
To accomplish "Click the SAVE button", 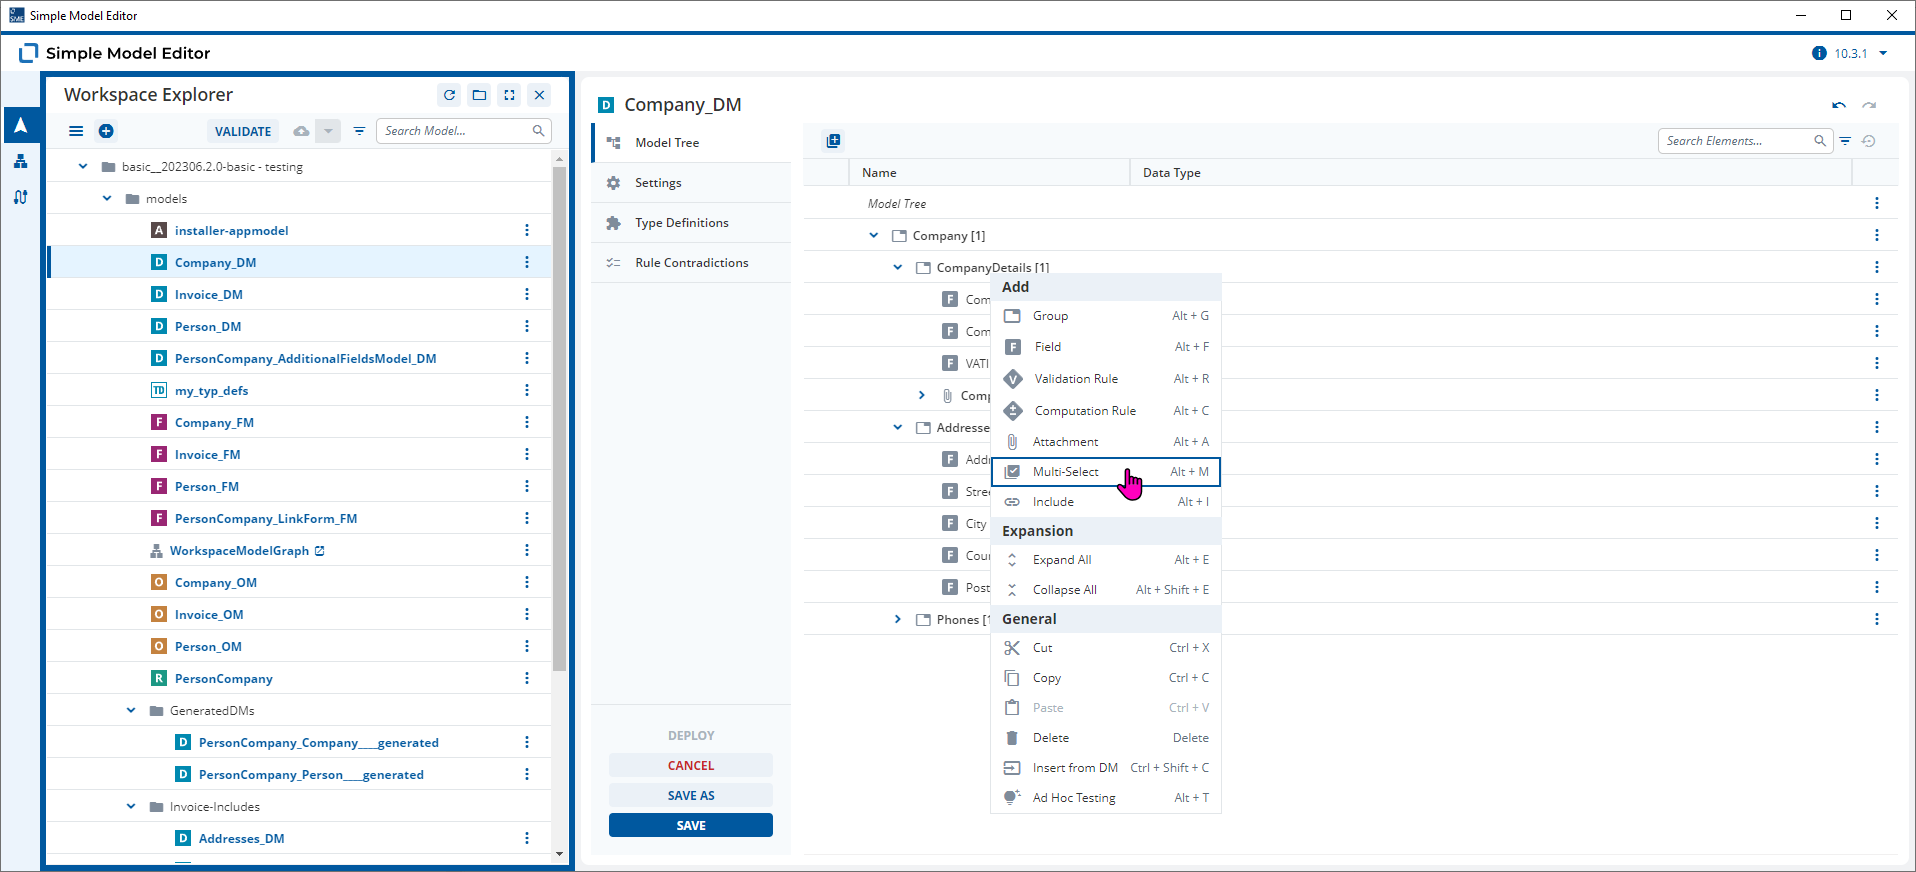I will (691, 825).
